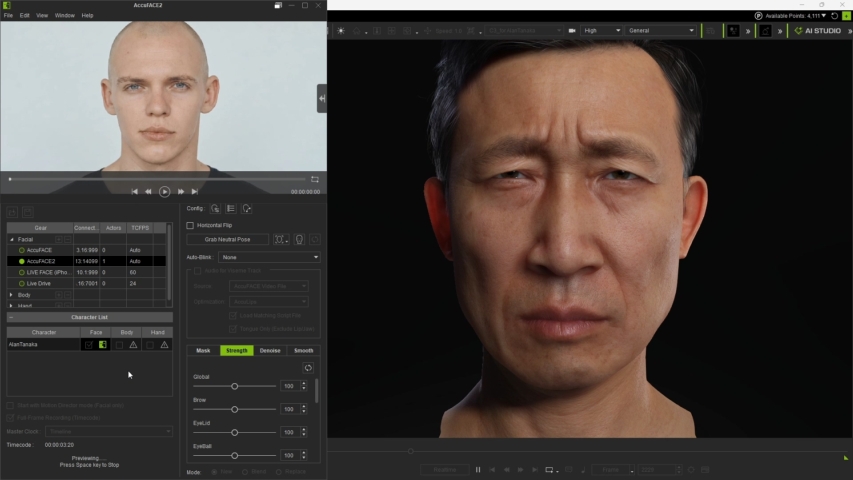The height and width of the screenshot is (480, 853).
Task: Enable Horizontal Flip checkbox
Action: pos(190,225)
